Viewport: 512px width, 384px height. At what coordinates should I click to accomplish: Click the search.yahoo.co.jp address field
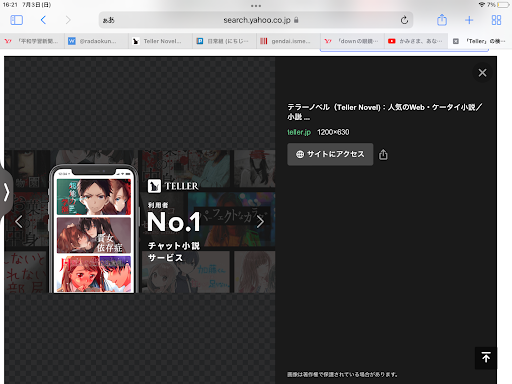pos(256,20)
